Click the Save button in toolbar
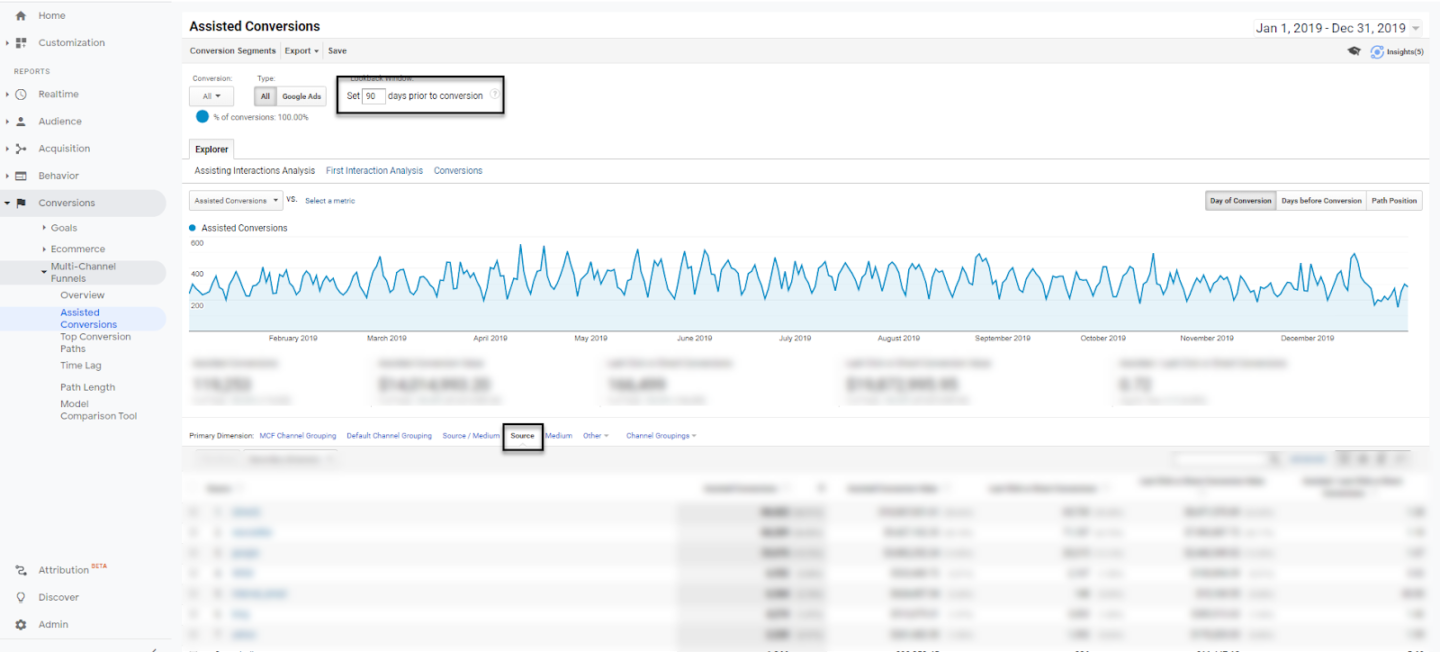The width and height of the screenshot is (1440, 652). (337, 51)
